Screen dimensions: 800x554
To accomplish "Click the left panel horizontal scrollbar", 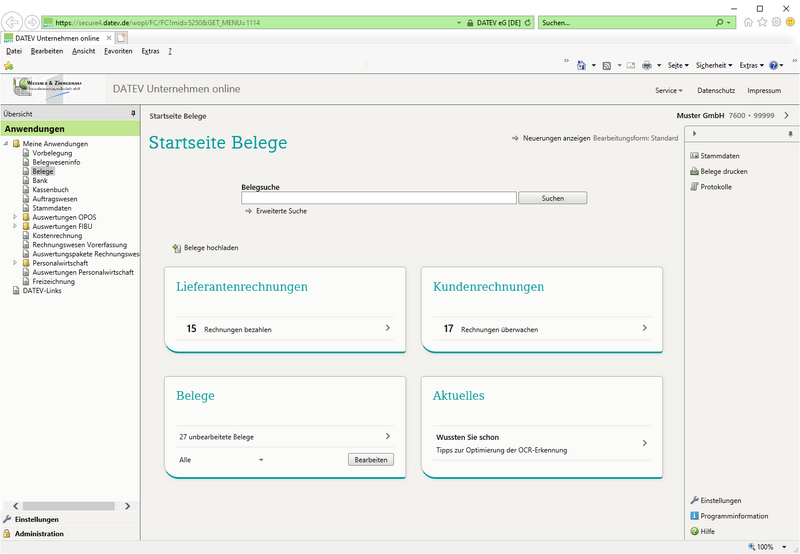I will tap(71, 506).
